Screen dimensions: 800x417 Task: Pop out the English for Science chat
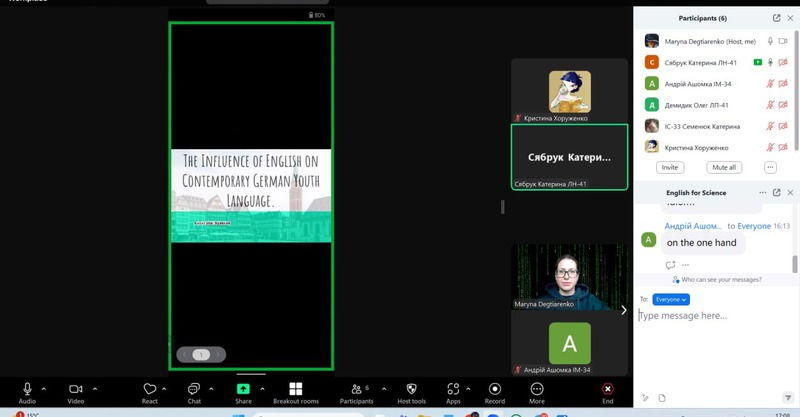pos(777,192)
